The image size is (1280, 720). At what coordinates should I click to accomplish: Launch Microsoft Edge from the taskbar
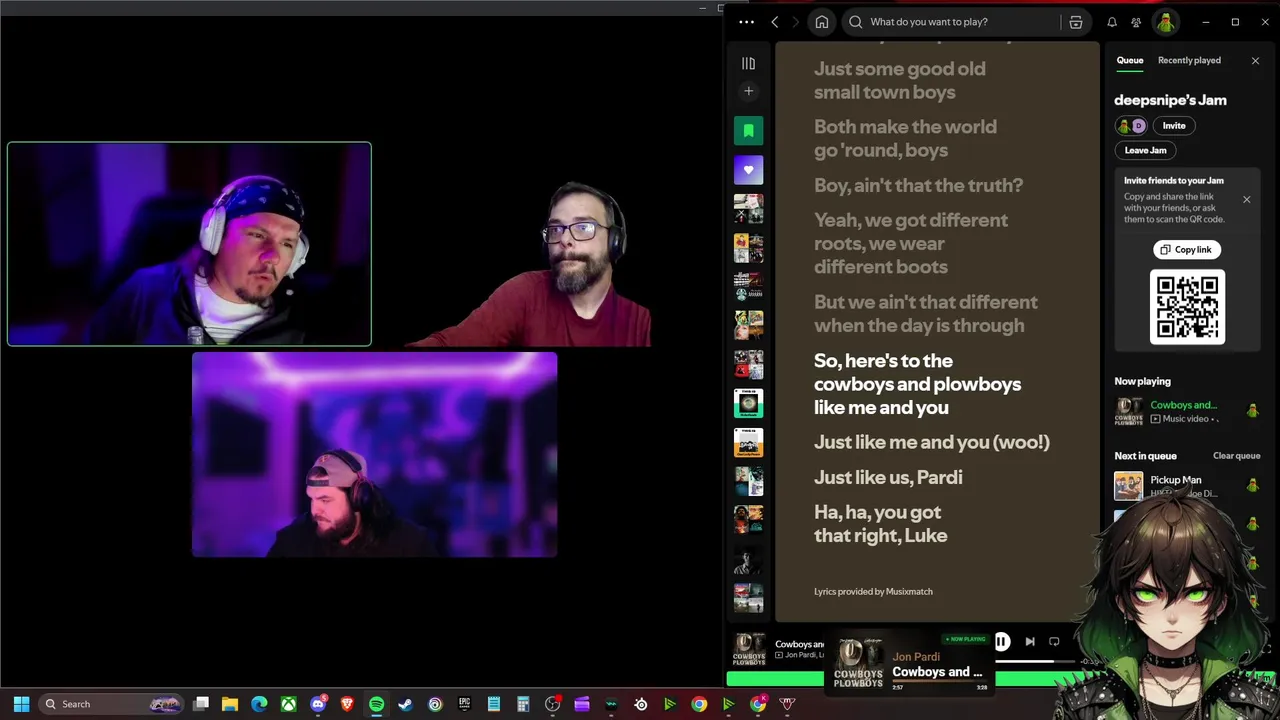259,704
